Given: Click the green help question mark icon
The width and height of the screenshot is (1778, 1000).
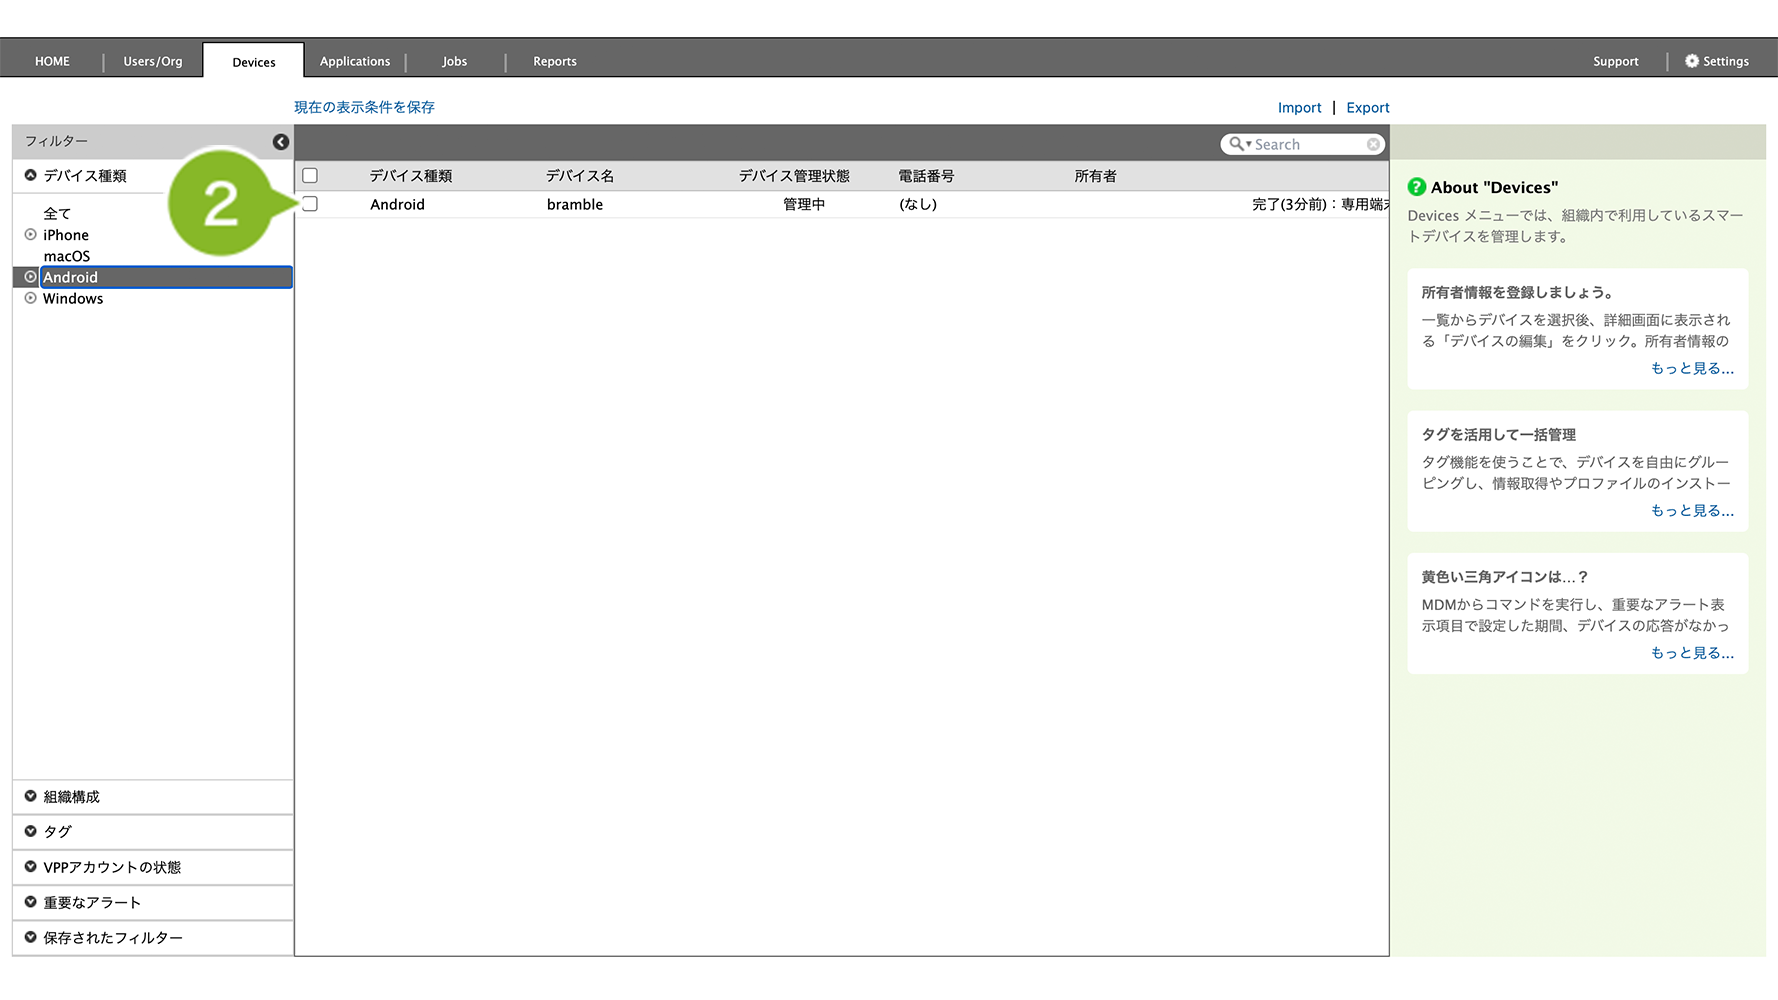Looking at the screenshot, I should [x=1417, y=187].
